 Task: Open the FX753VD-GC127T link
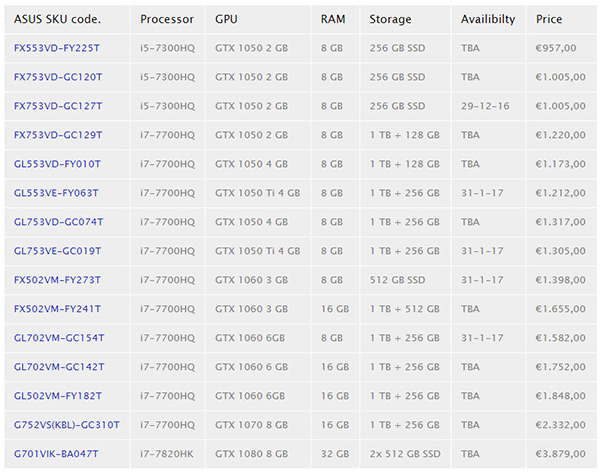[58, 106]
